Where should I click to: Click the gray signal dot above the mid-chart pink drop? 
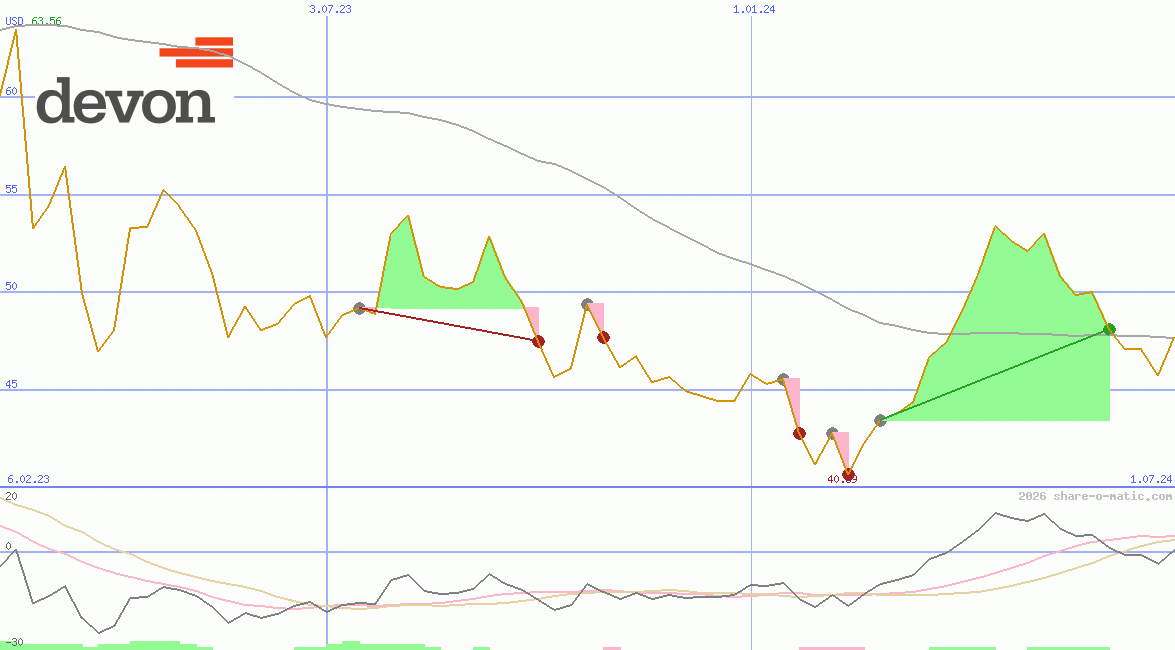click(587, 303)
